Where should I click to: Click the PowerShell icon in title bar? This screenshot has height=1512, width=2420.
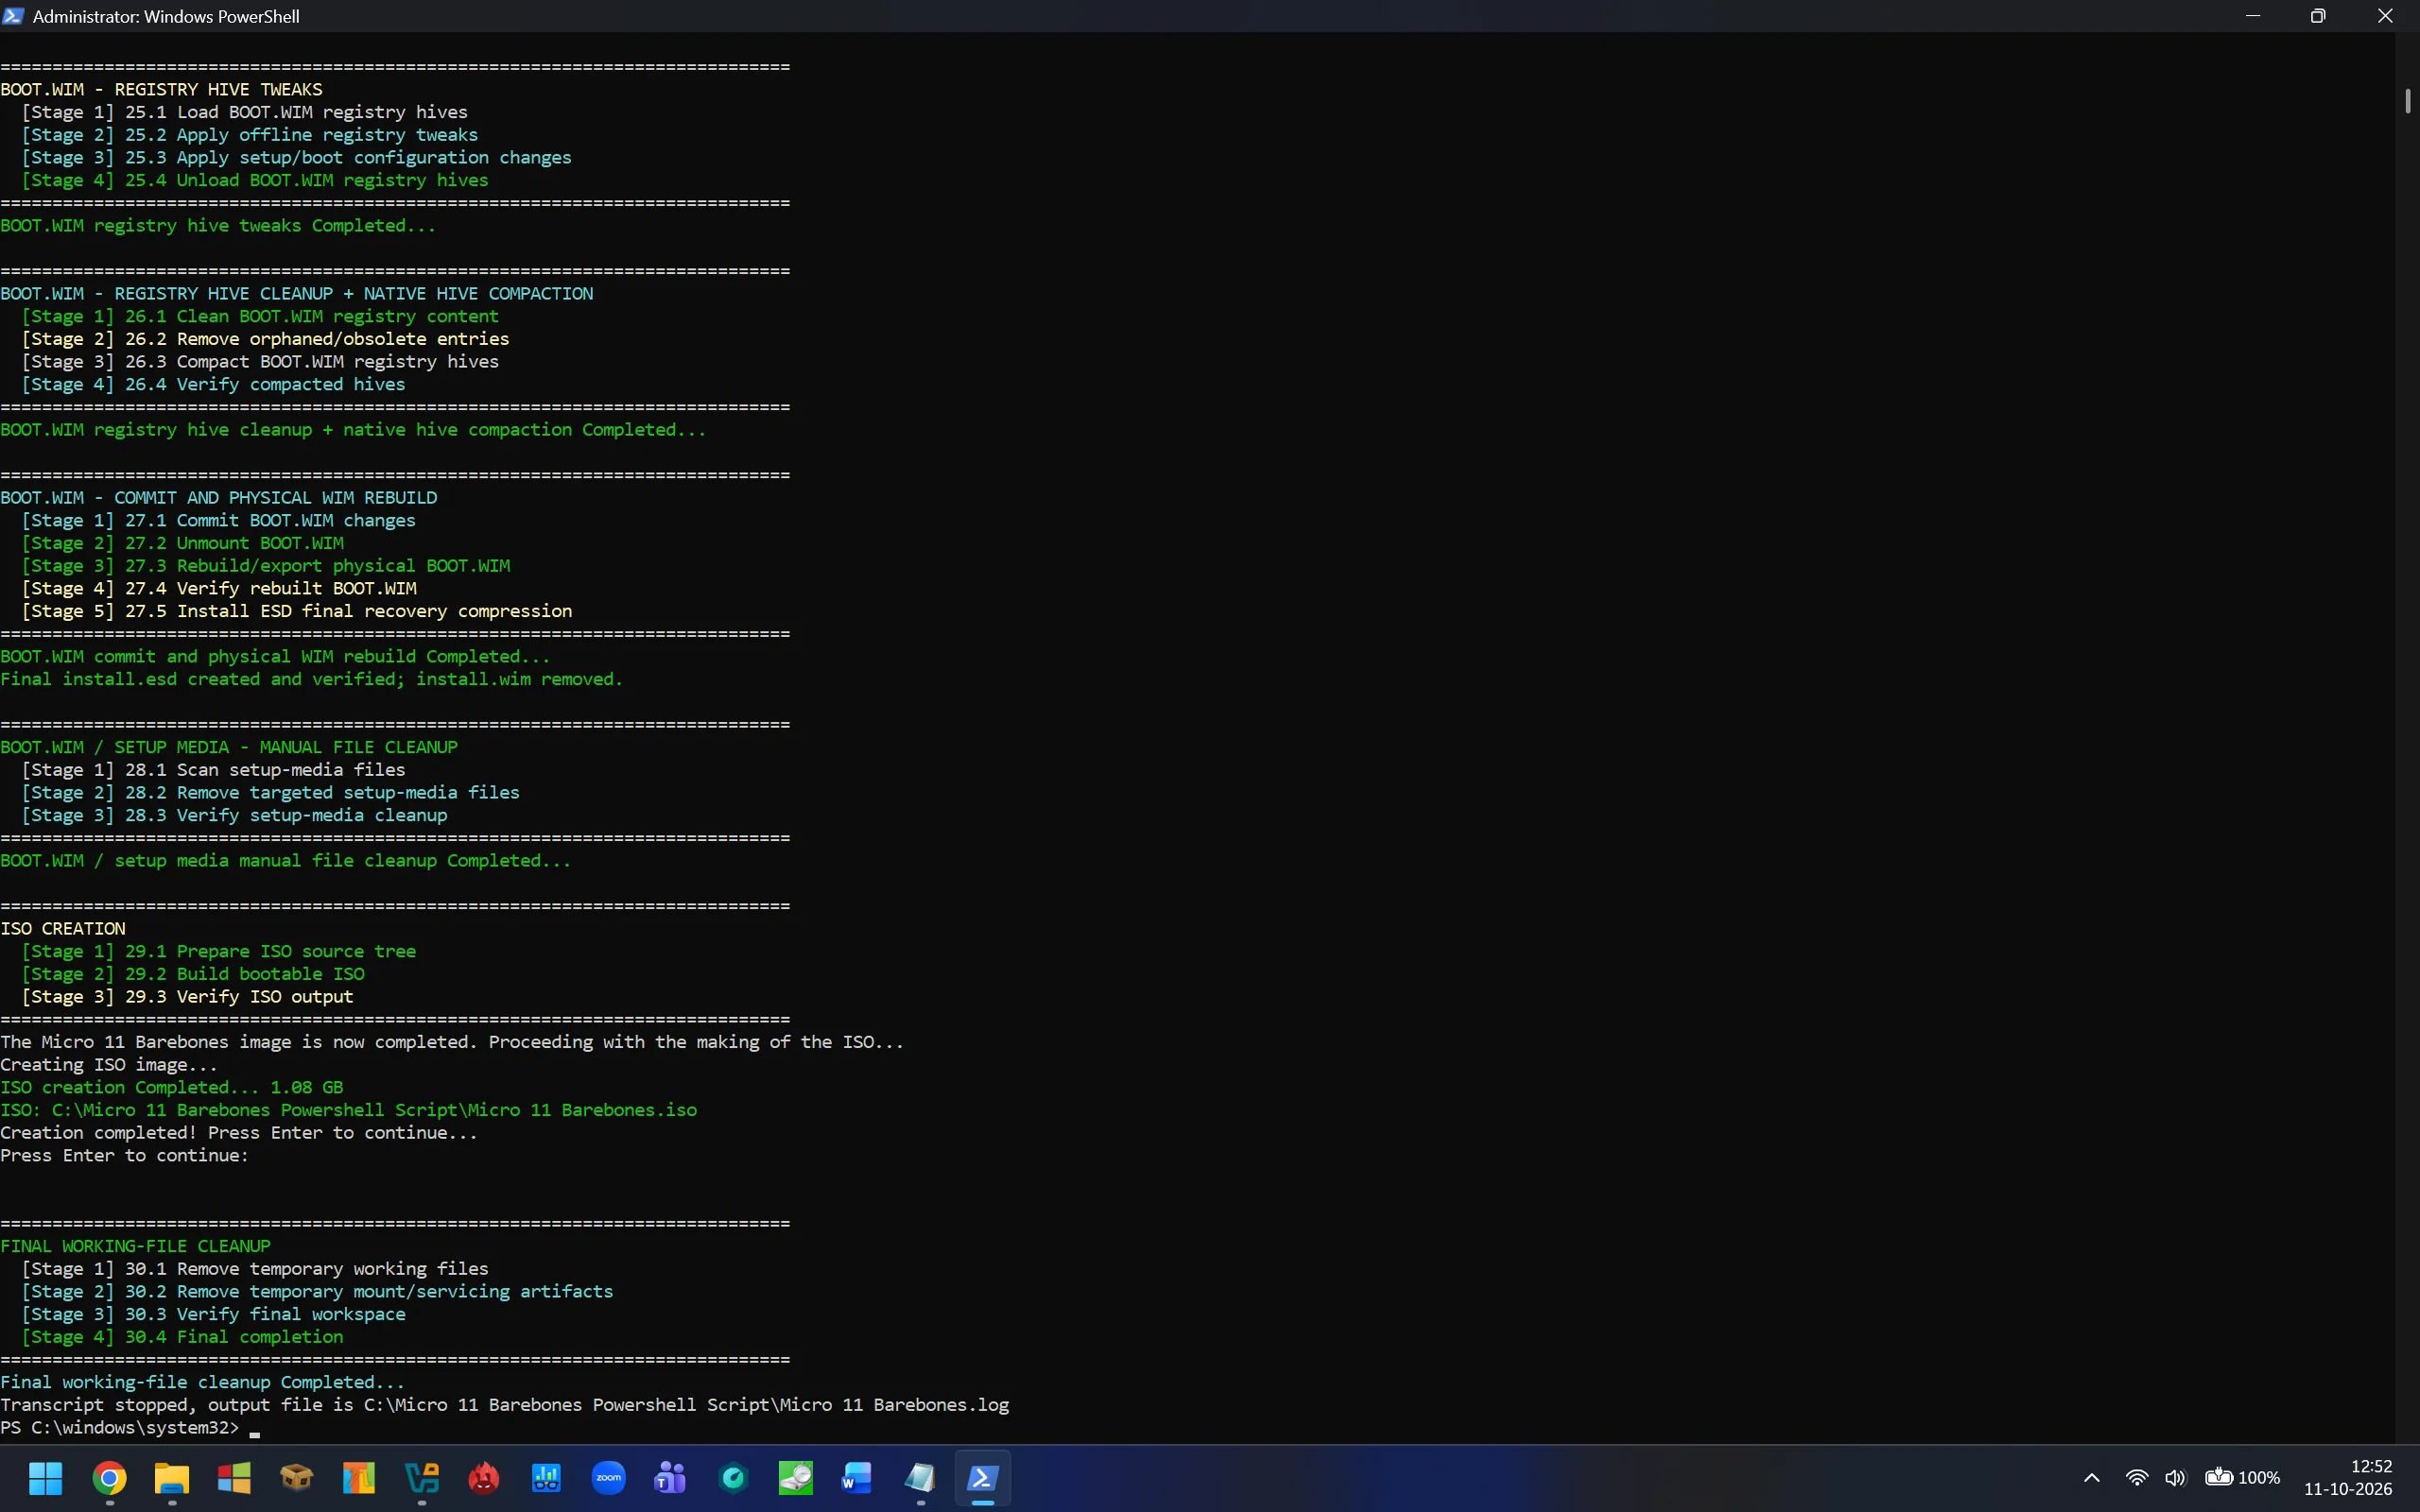(x=13, y=16)
